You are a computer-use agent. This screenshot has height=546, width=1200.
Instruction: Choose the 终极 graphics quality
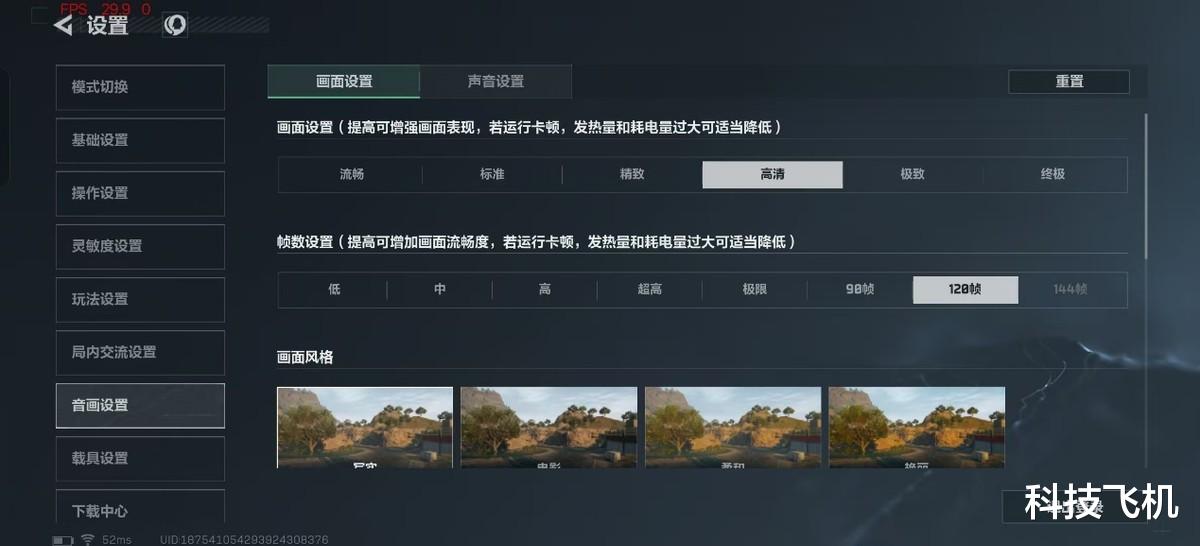pos(1053,174)
